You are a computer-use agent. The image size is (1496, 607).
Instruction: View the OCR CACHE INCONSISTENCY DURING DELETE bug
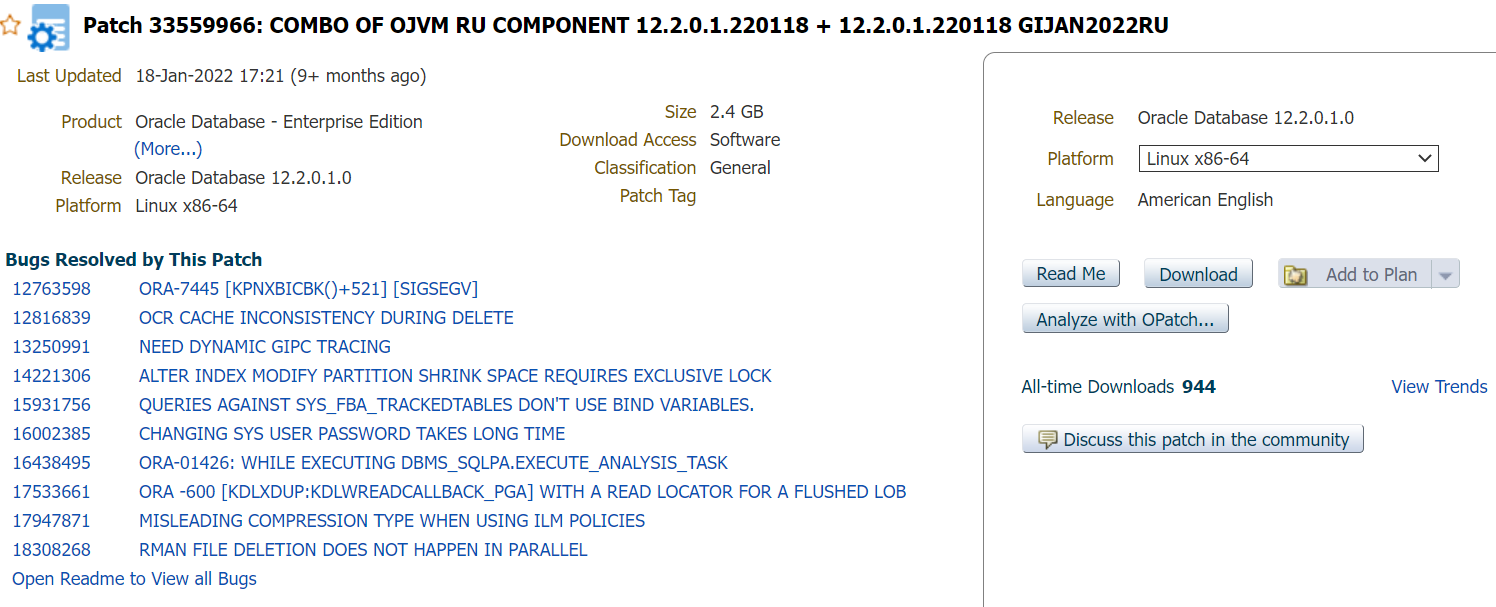pos(325,317)
